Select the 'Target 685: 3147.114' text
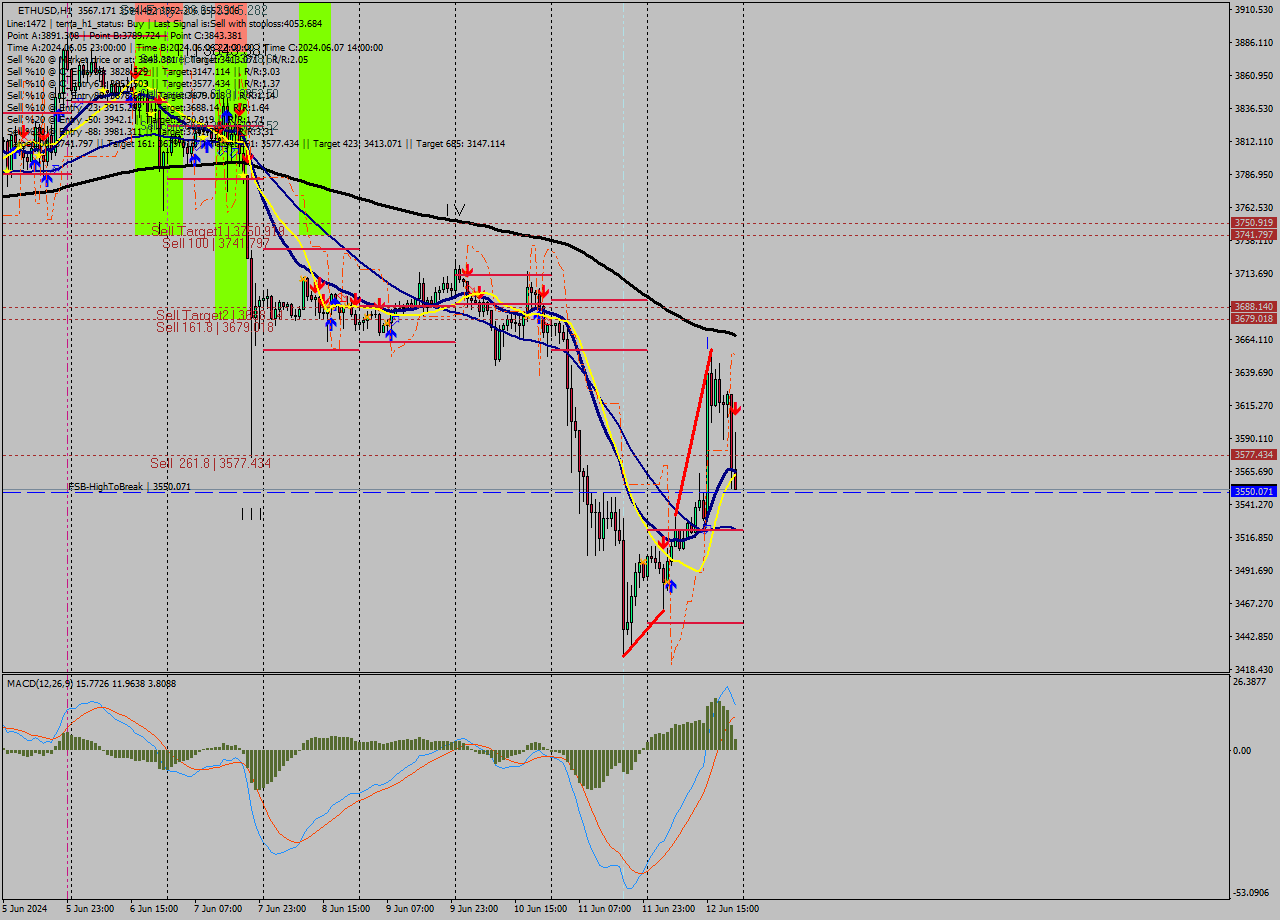 point(460,144)
